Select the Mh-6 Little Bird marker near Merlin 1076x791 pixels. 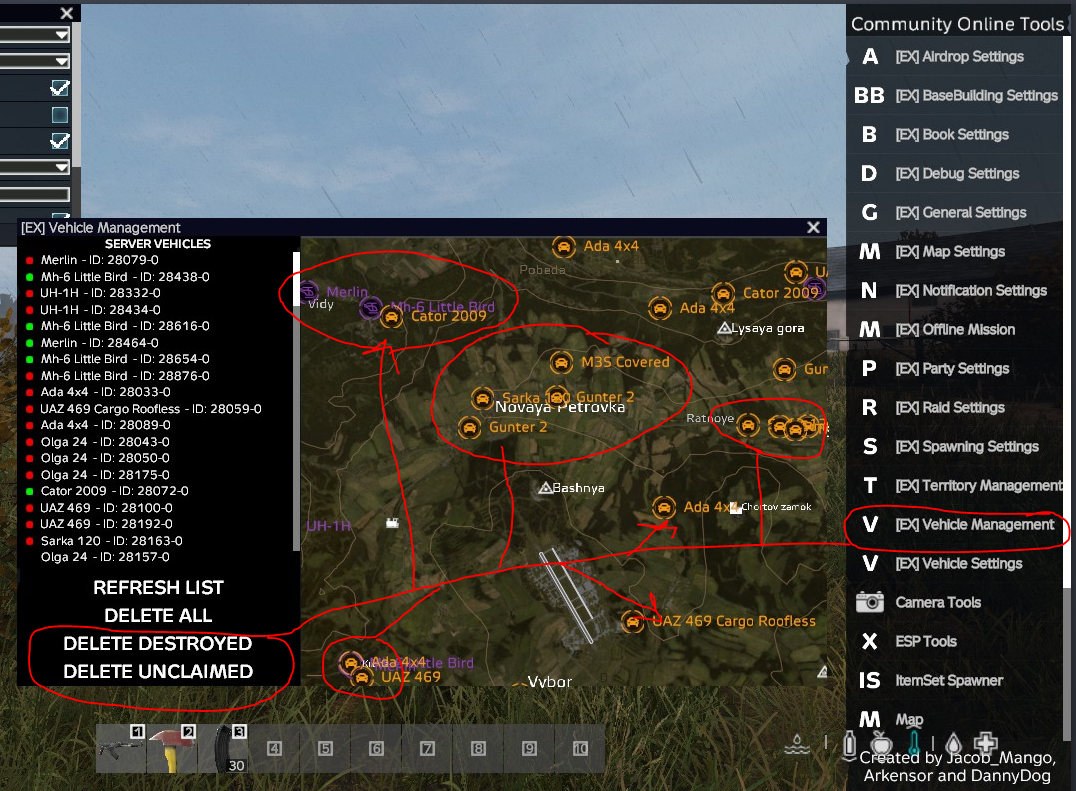click(x=371, y=307)
